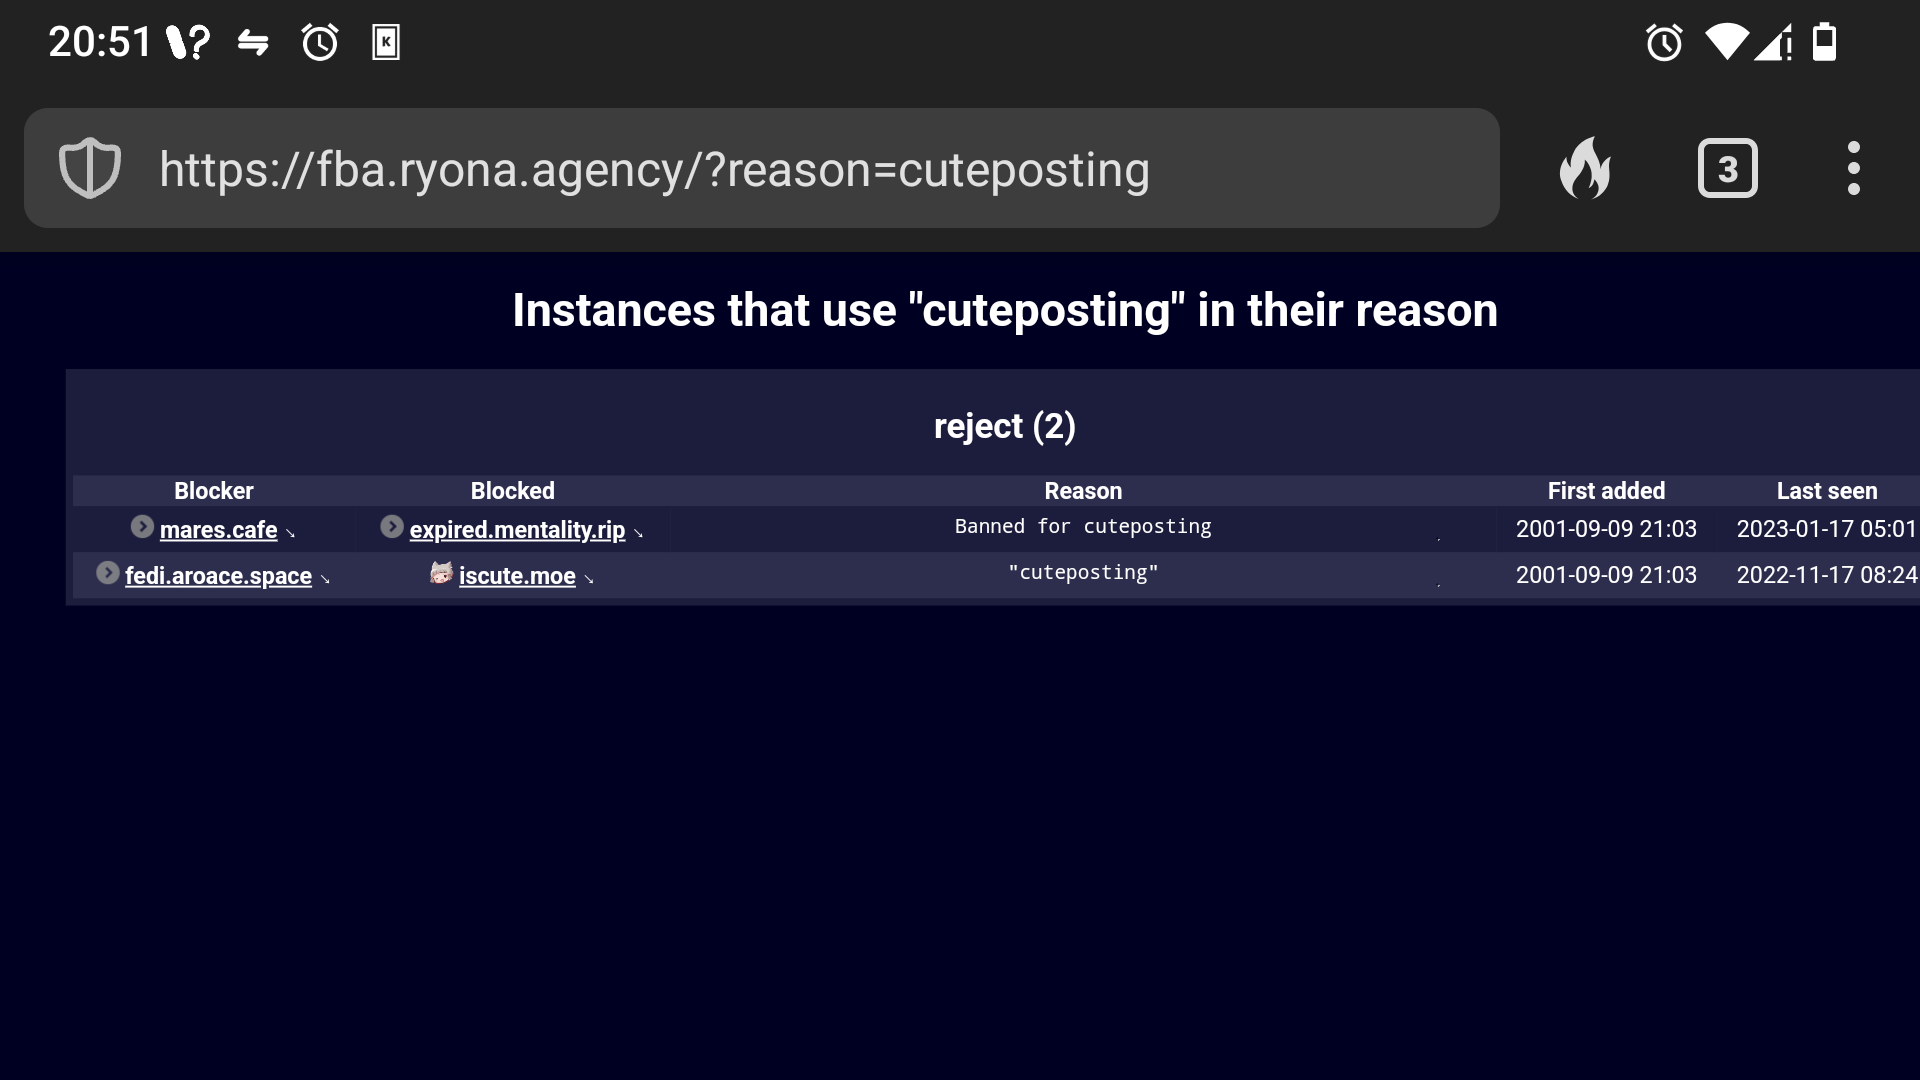1920x1080 pixels.
Task: Open the mares.cafe blocker link
Action: [218, 530]
